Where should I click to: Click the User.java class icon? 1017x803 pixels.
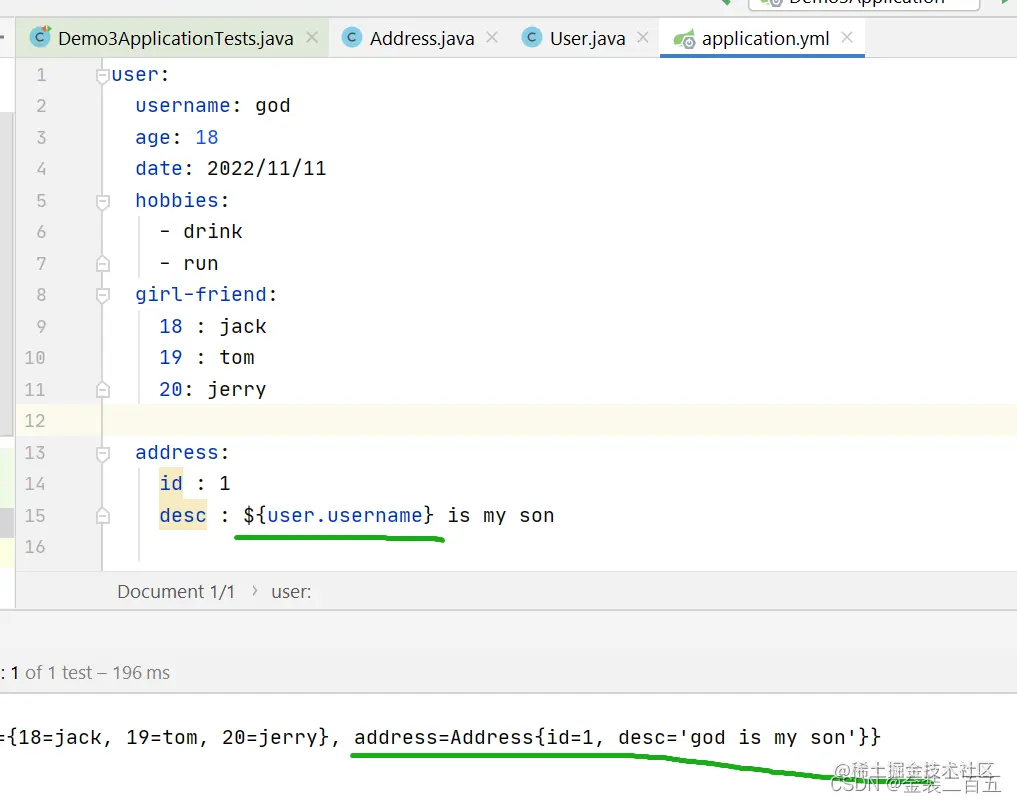click(531, 38)
